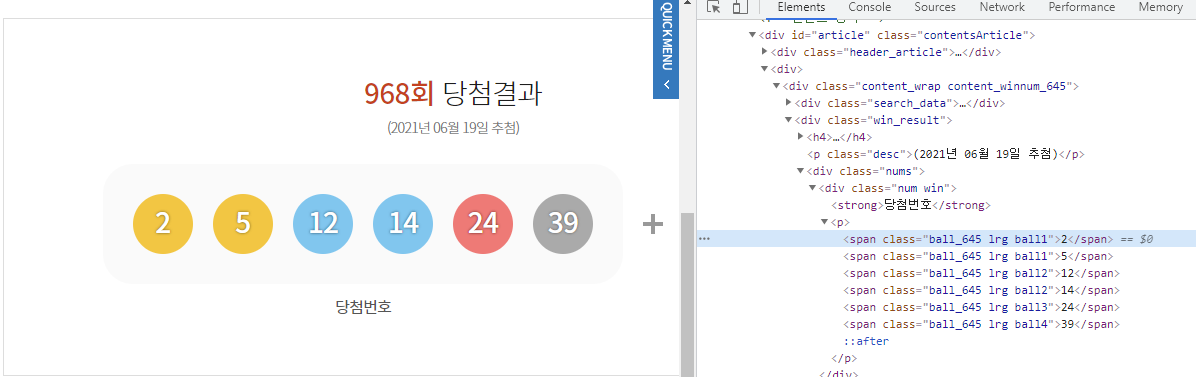Collapse the p element containing ball spans
Viewport: 1196px width, 377px height.
825,222
